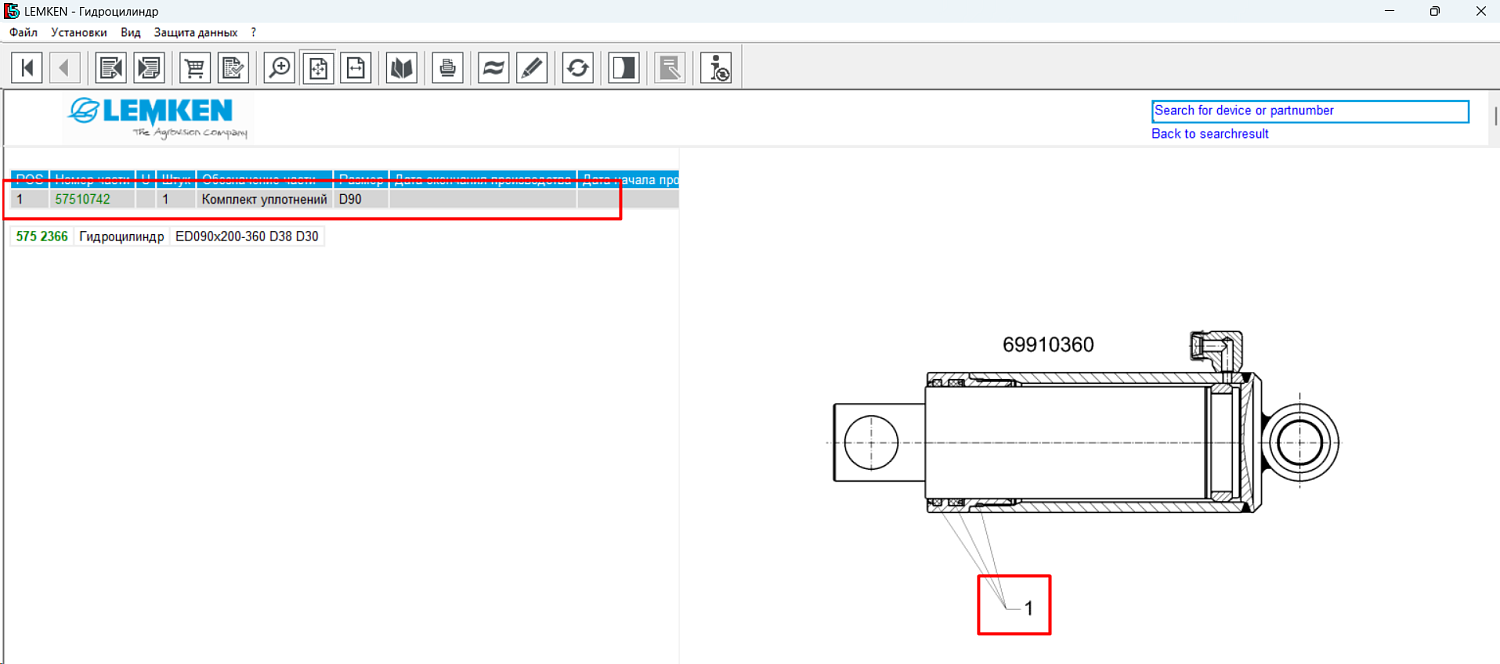Restore the LEMKEN window size
Viewport: 1500px width, 664px height.
click(1434, 11)
